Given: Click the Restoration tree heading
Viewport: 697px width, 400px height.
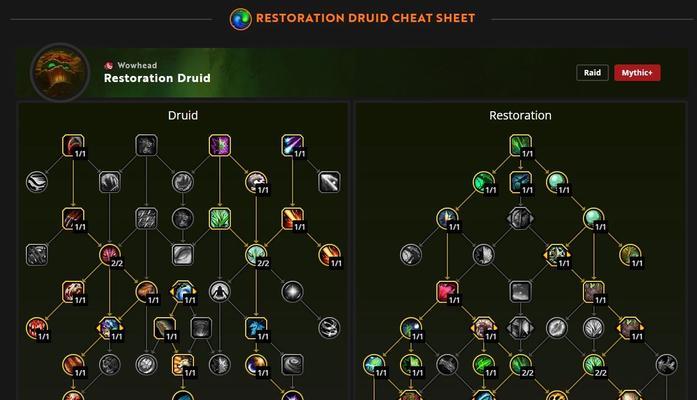Looking at the screenshot, I should click(x=520, y=116).
